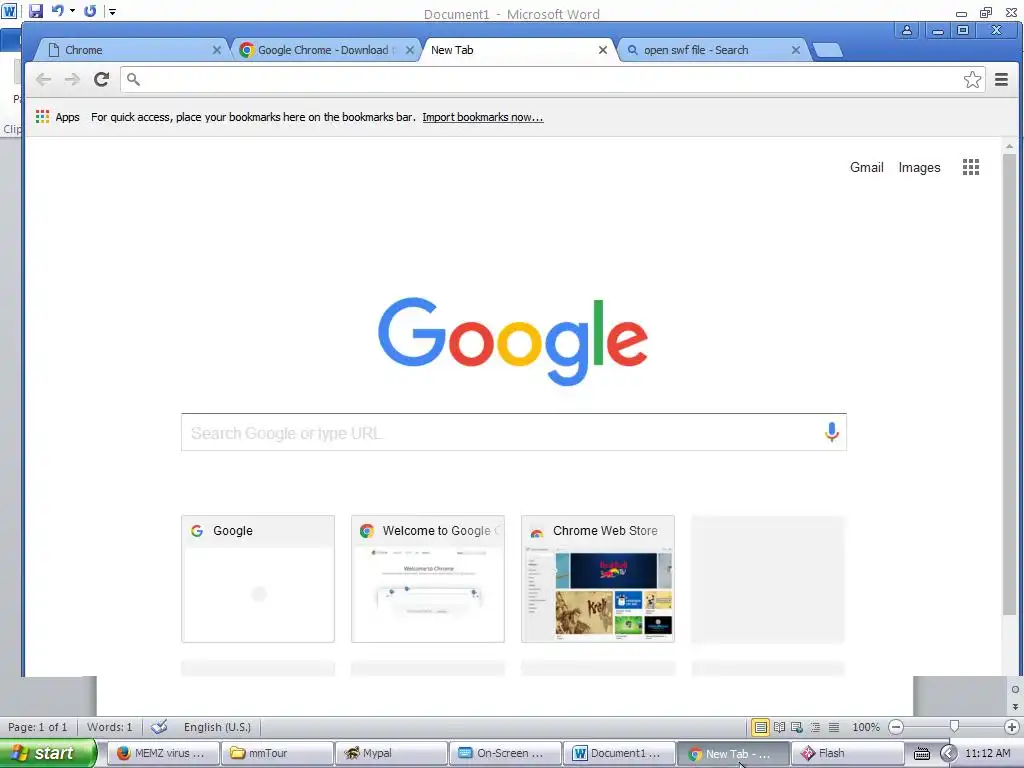
Task: Switch Word to Full Screen Reading view
Action: click(x=779, y=727)
